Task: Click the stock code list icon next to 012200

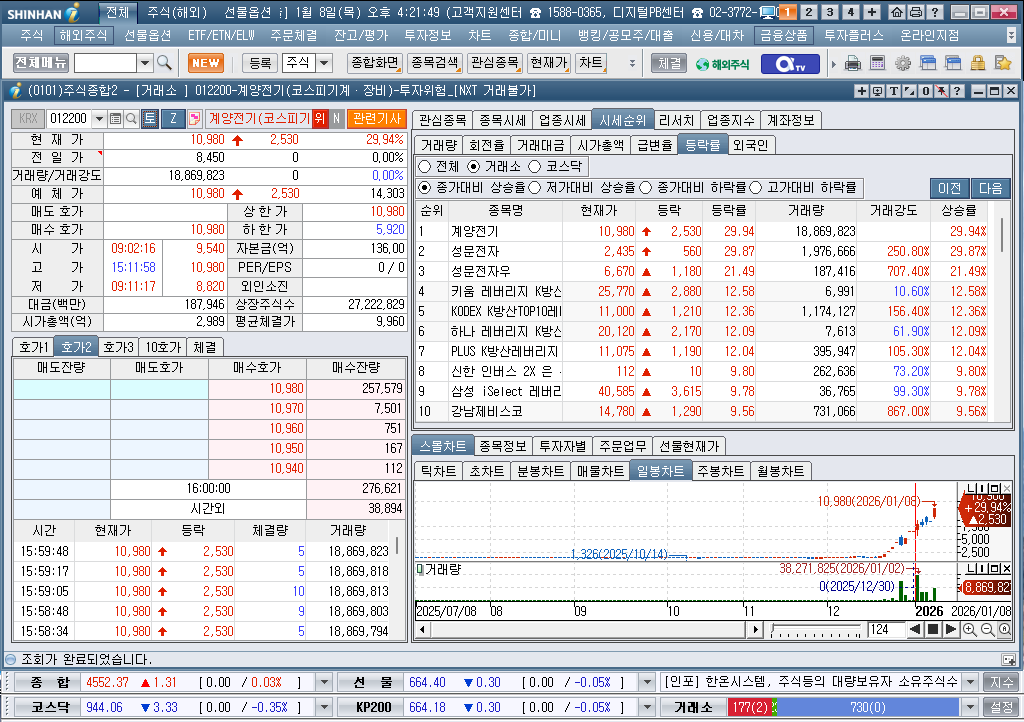Action: click(x=116, y=118)
